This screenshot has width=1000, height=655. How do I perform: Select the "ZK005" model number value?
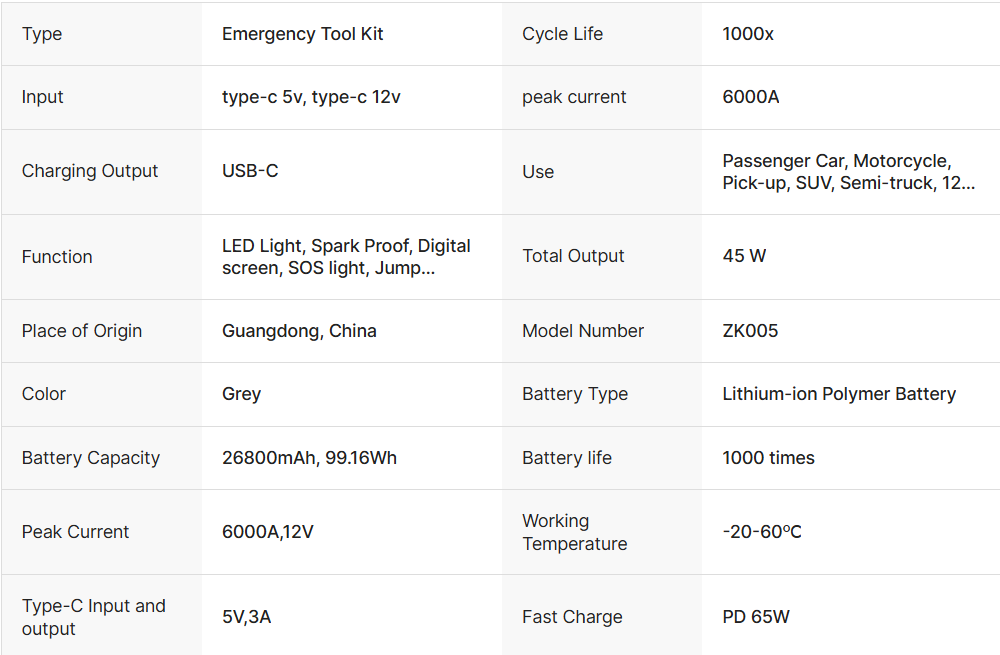[x=750, y=331]
